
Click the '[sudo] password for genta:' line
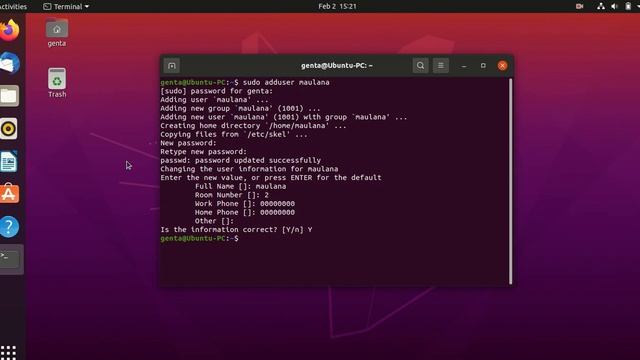click(216, 91)
